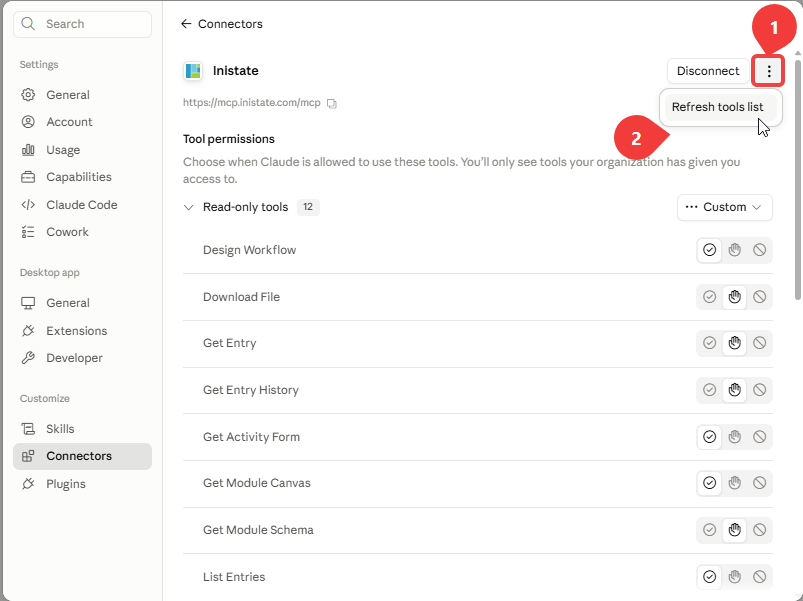Click the vertical scrollbar thumb
The width and height of the screenshot is (803, 601).
(x=797, y=179)
